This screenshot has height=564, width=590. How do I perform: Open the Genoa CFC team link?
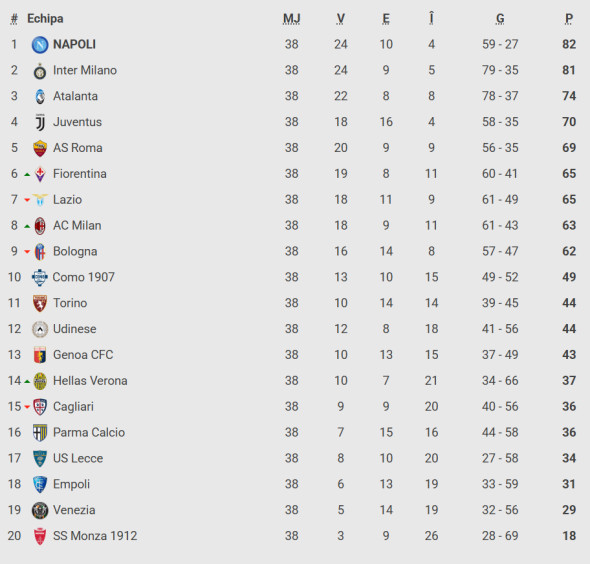(x=83, y=355)
